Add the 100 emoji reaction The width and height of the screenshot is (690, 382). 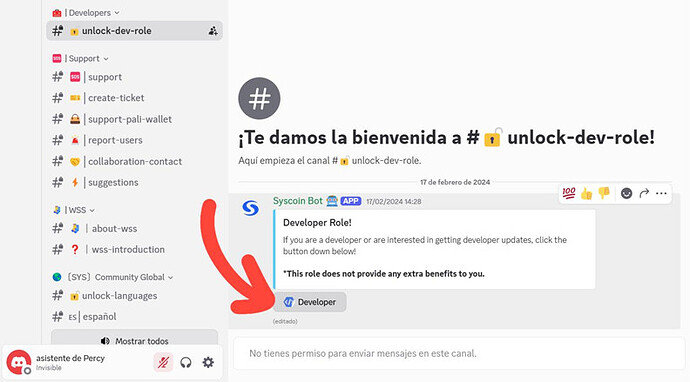[x=569, y=193]
